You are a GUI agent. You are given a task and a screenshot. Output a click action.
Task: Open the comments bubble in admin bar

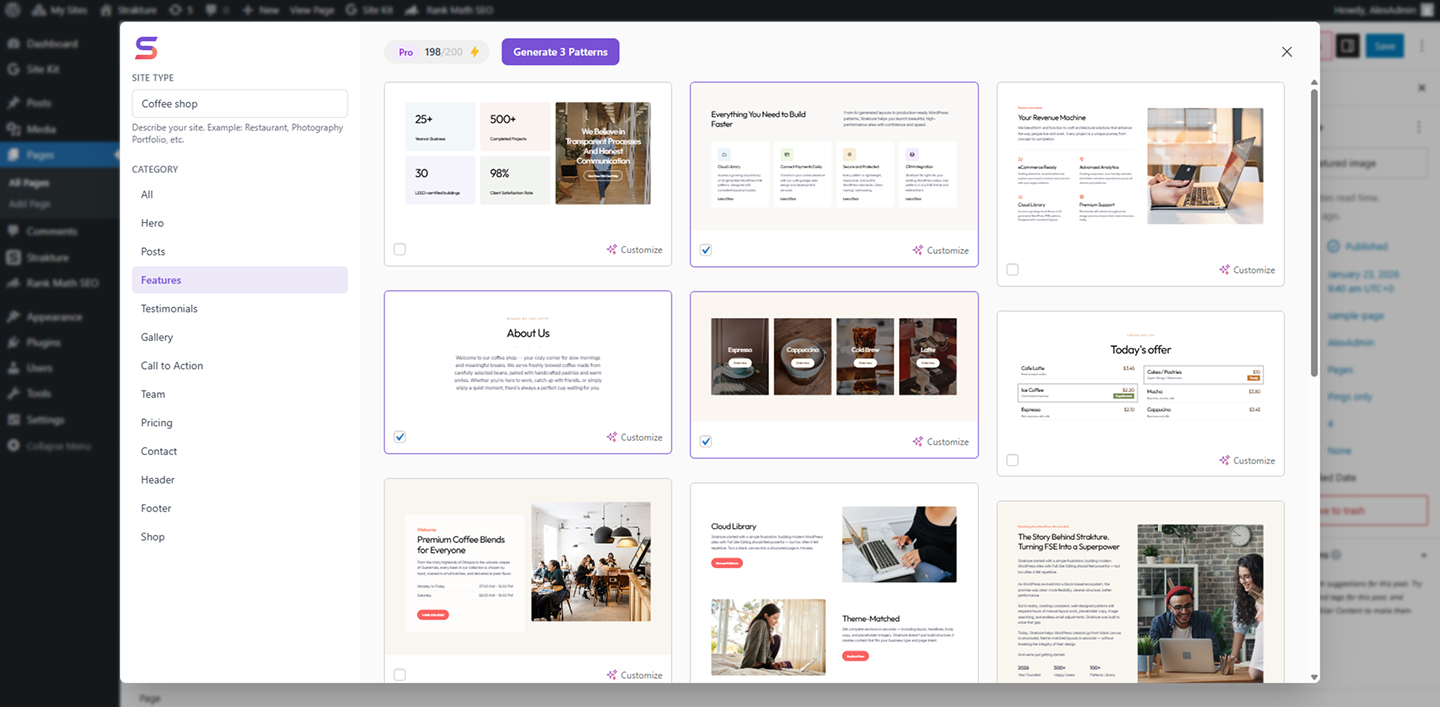click(x=216, y=9)
